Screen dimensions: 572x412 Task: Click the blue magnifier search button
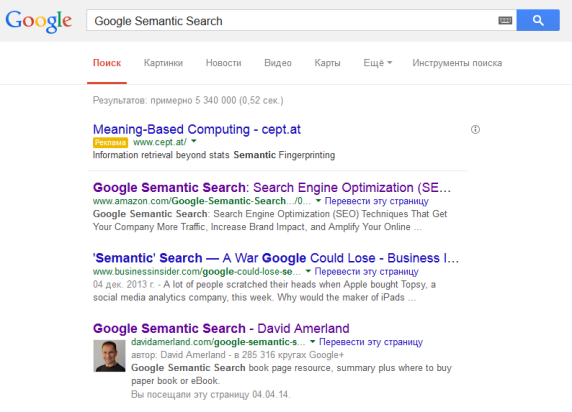click(538, 20)
